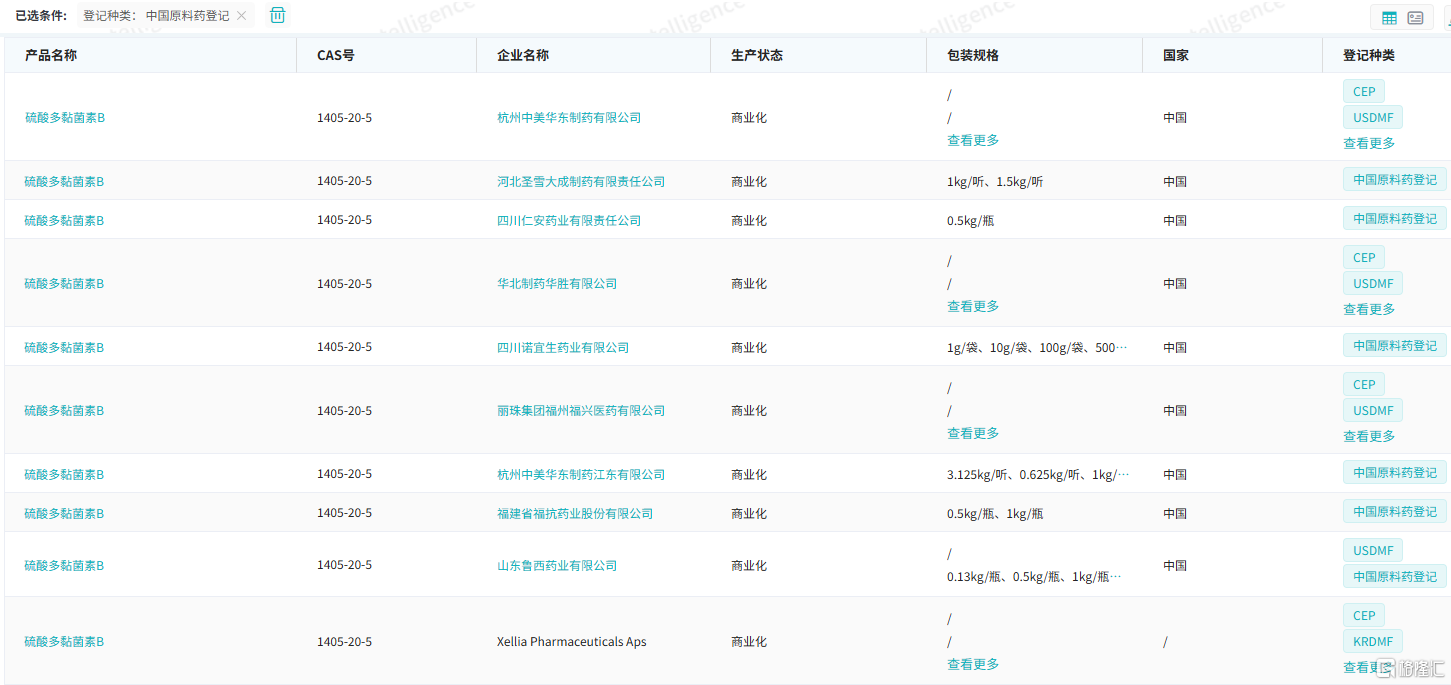Image resolution: width=1451 pixels, height=685 pixels.
Task: Click USDMF tag in 杭州中美华东制药有限公司 row
Action: (x=1373, y=117)
